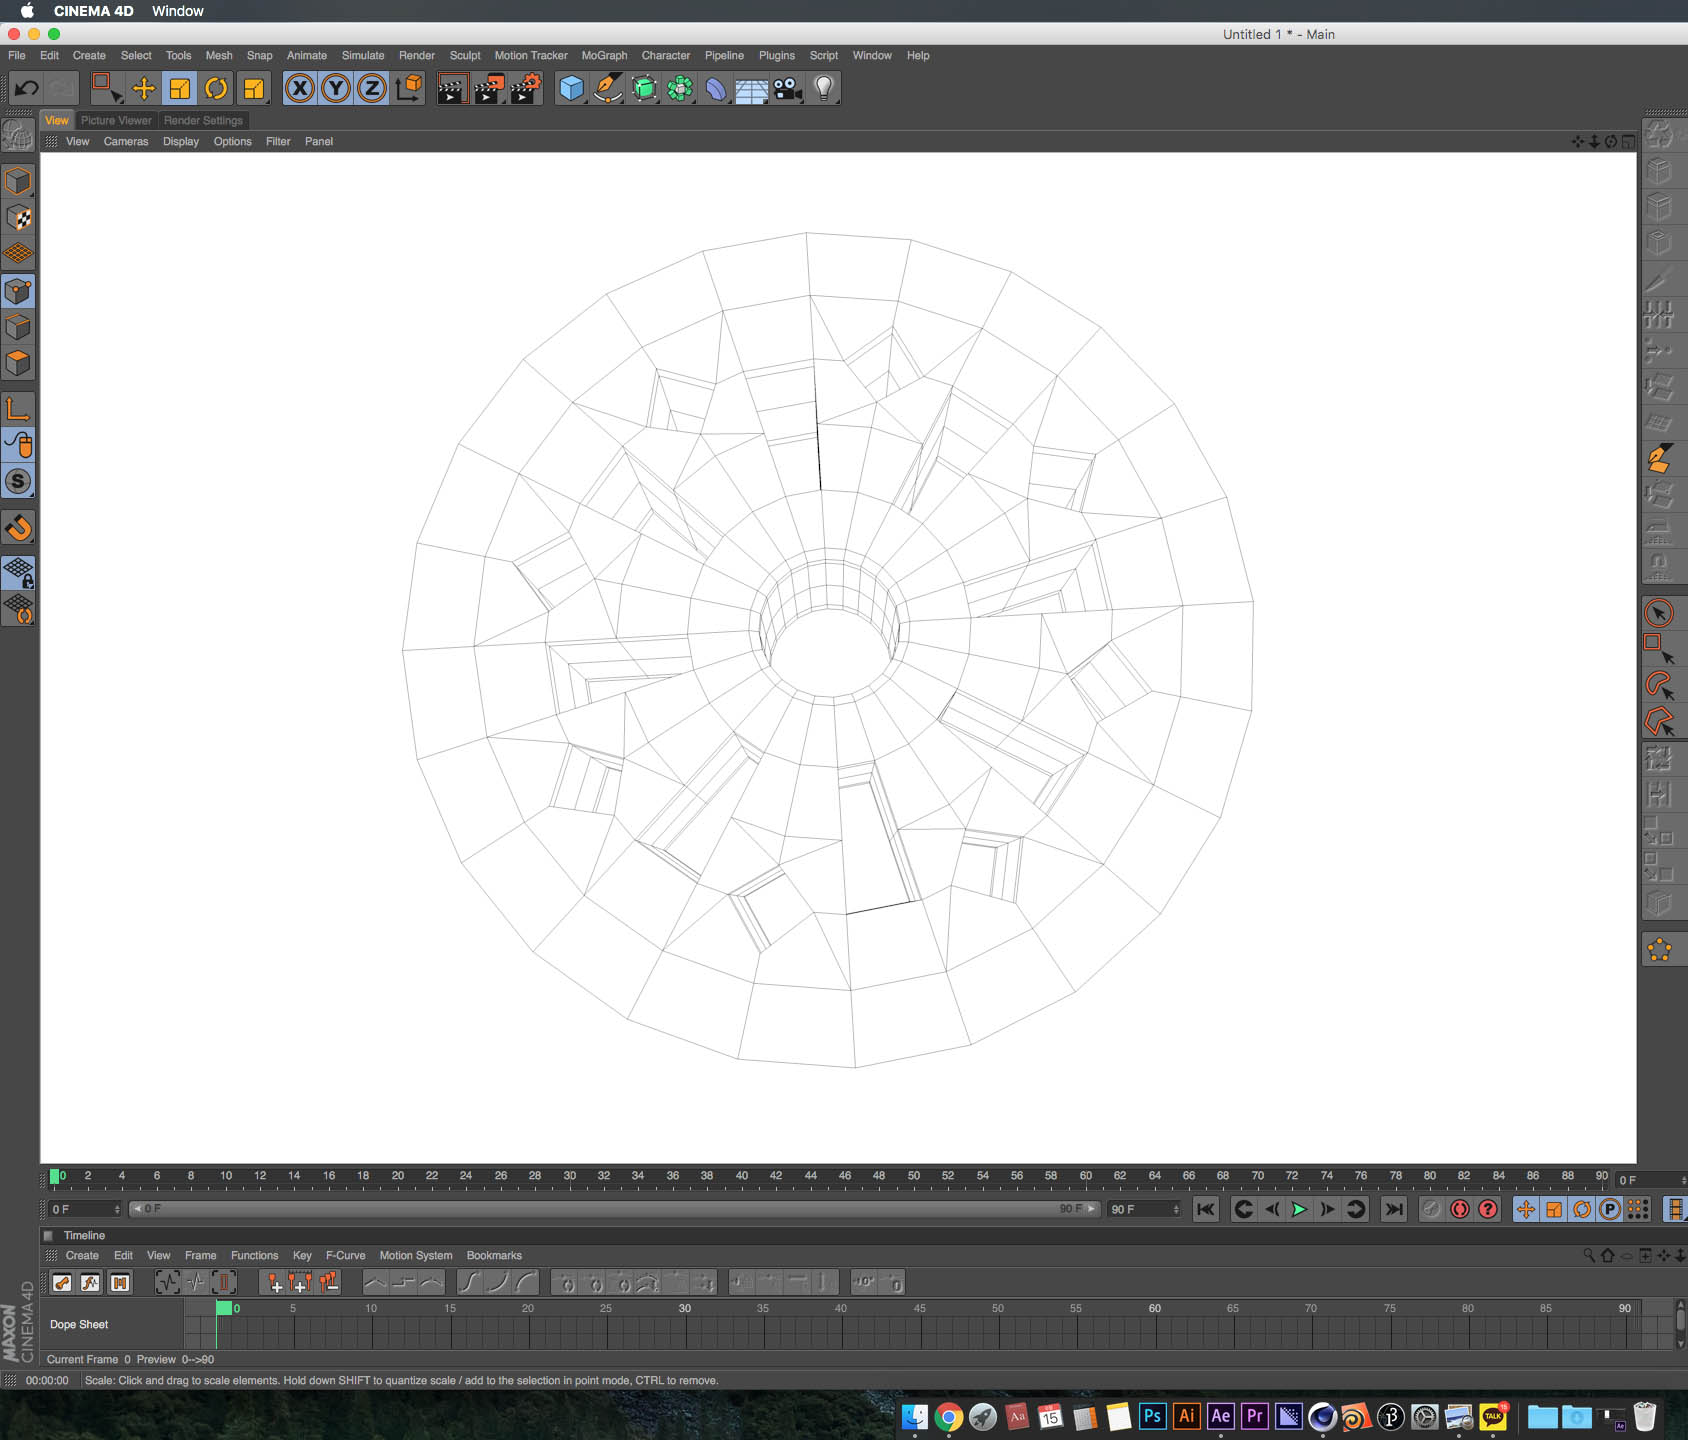Open the MoGraph array cloner icon

click(x=680, y=88)
